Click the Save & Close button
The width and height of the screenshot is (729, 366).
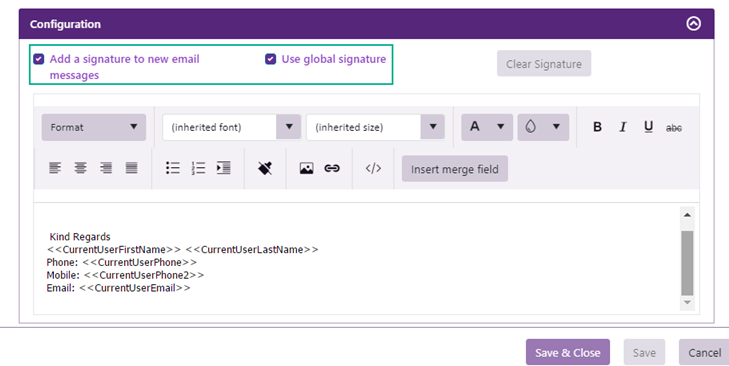[568, 352]
